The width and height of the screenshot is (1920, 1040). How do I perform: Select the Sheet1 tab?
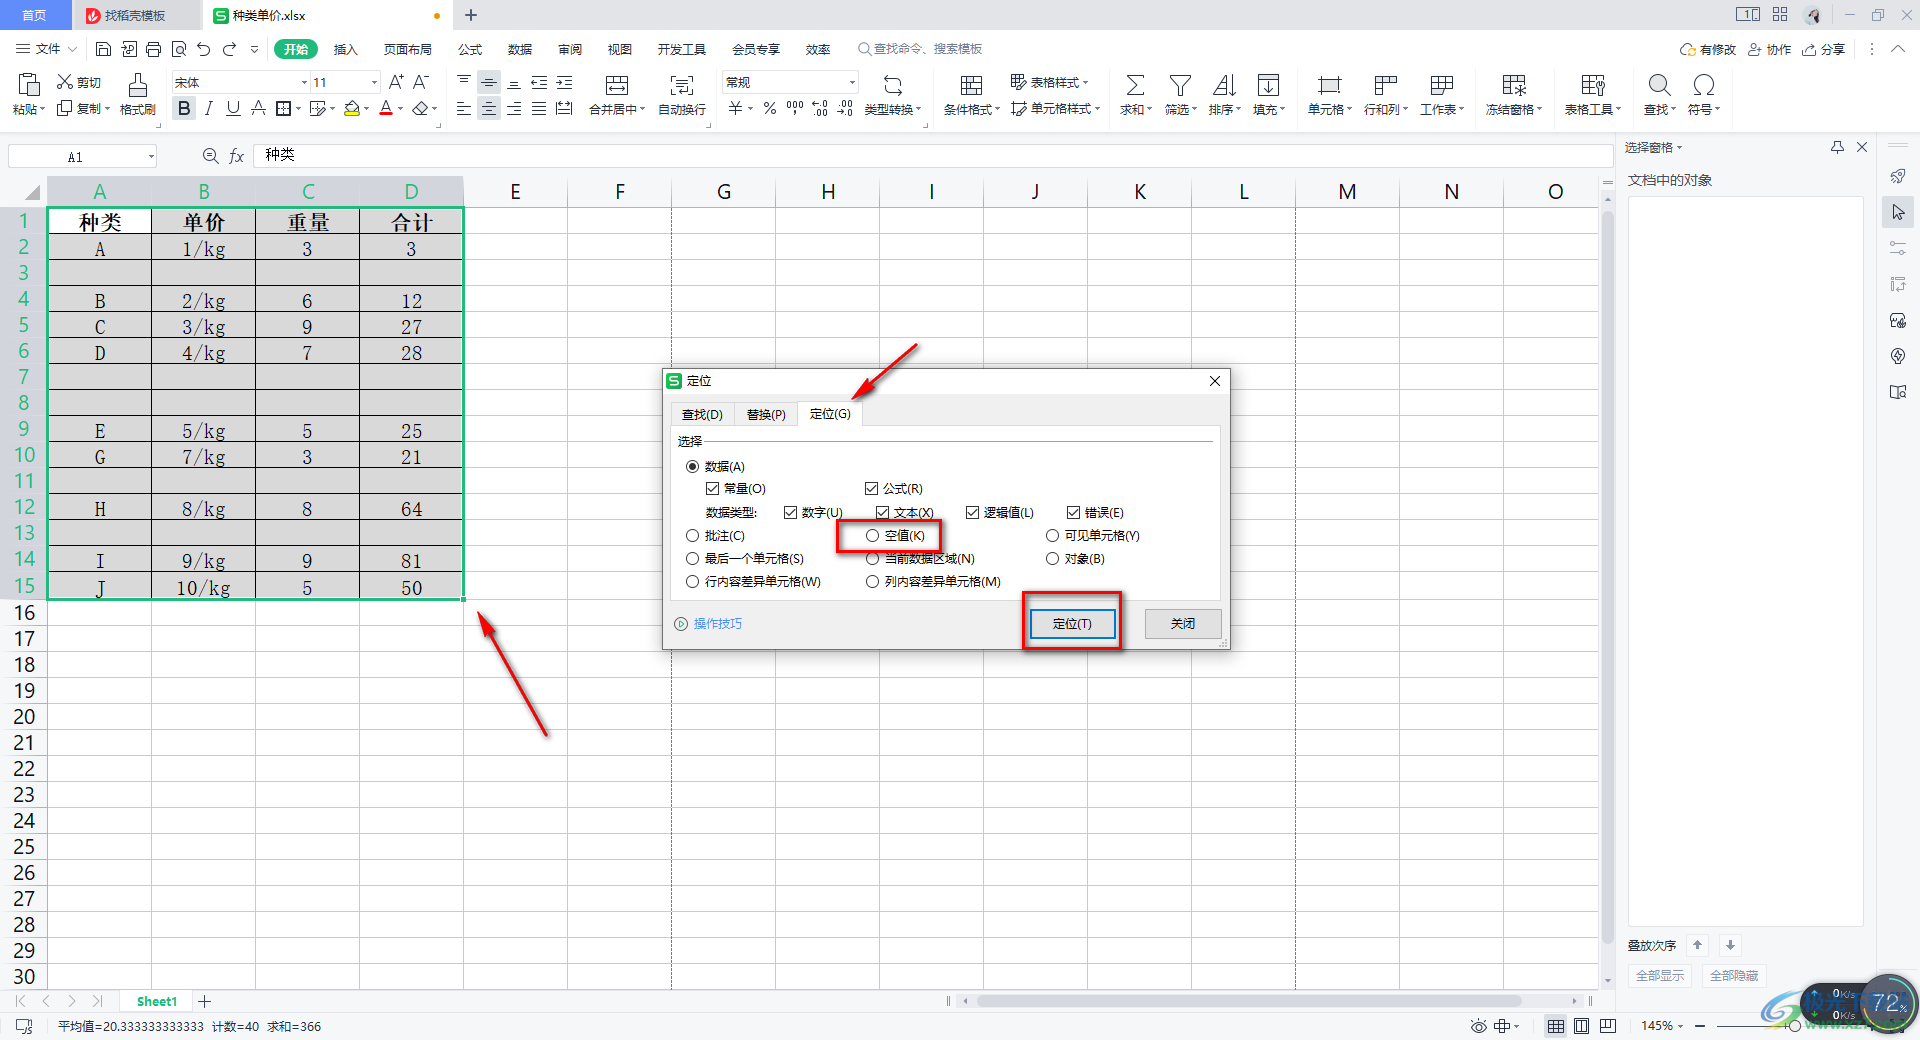pyautogui.click(x=157, y=1001)
